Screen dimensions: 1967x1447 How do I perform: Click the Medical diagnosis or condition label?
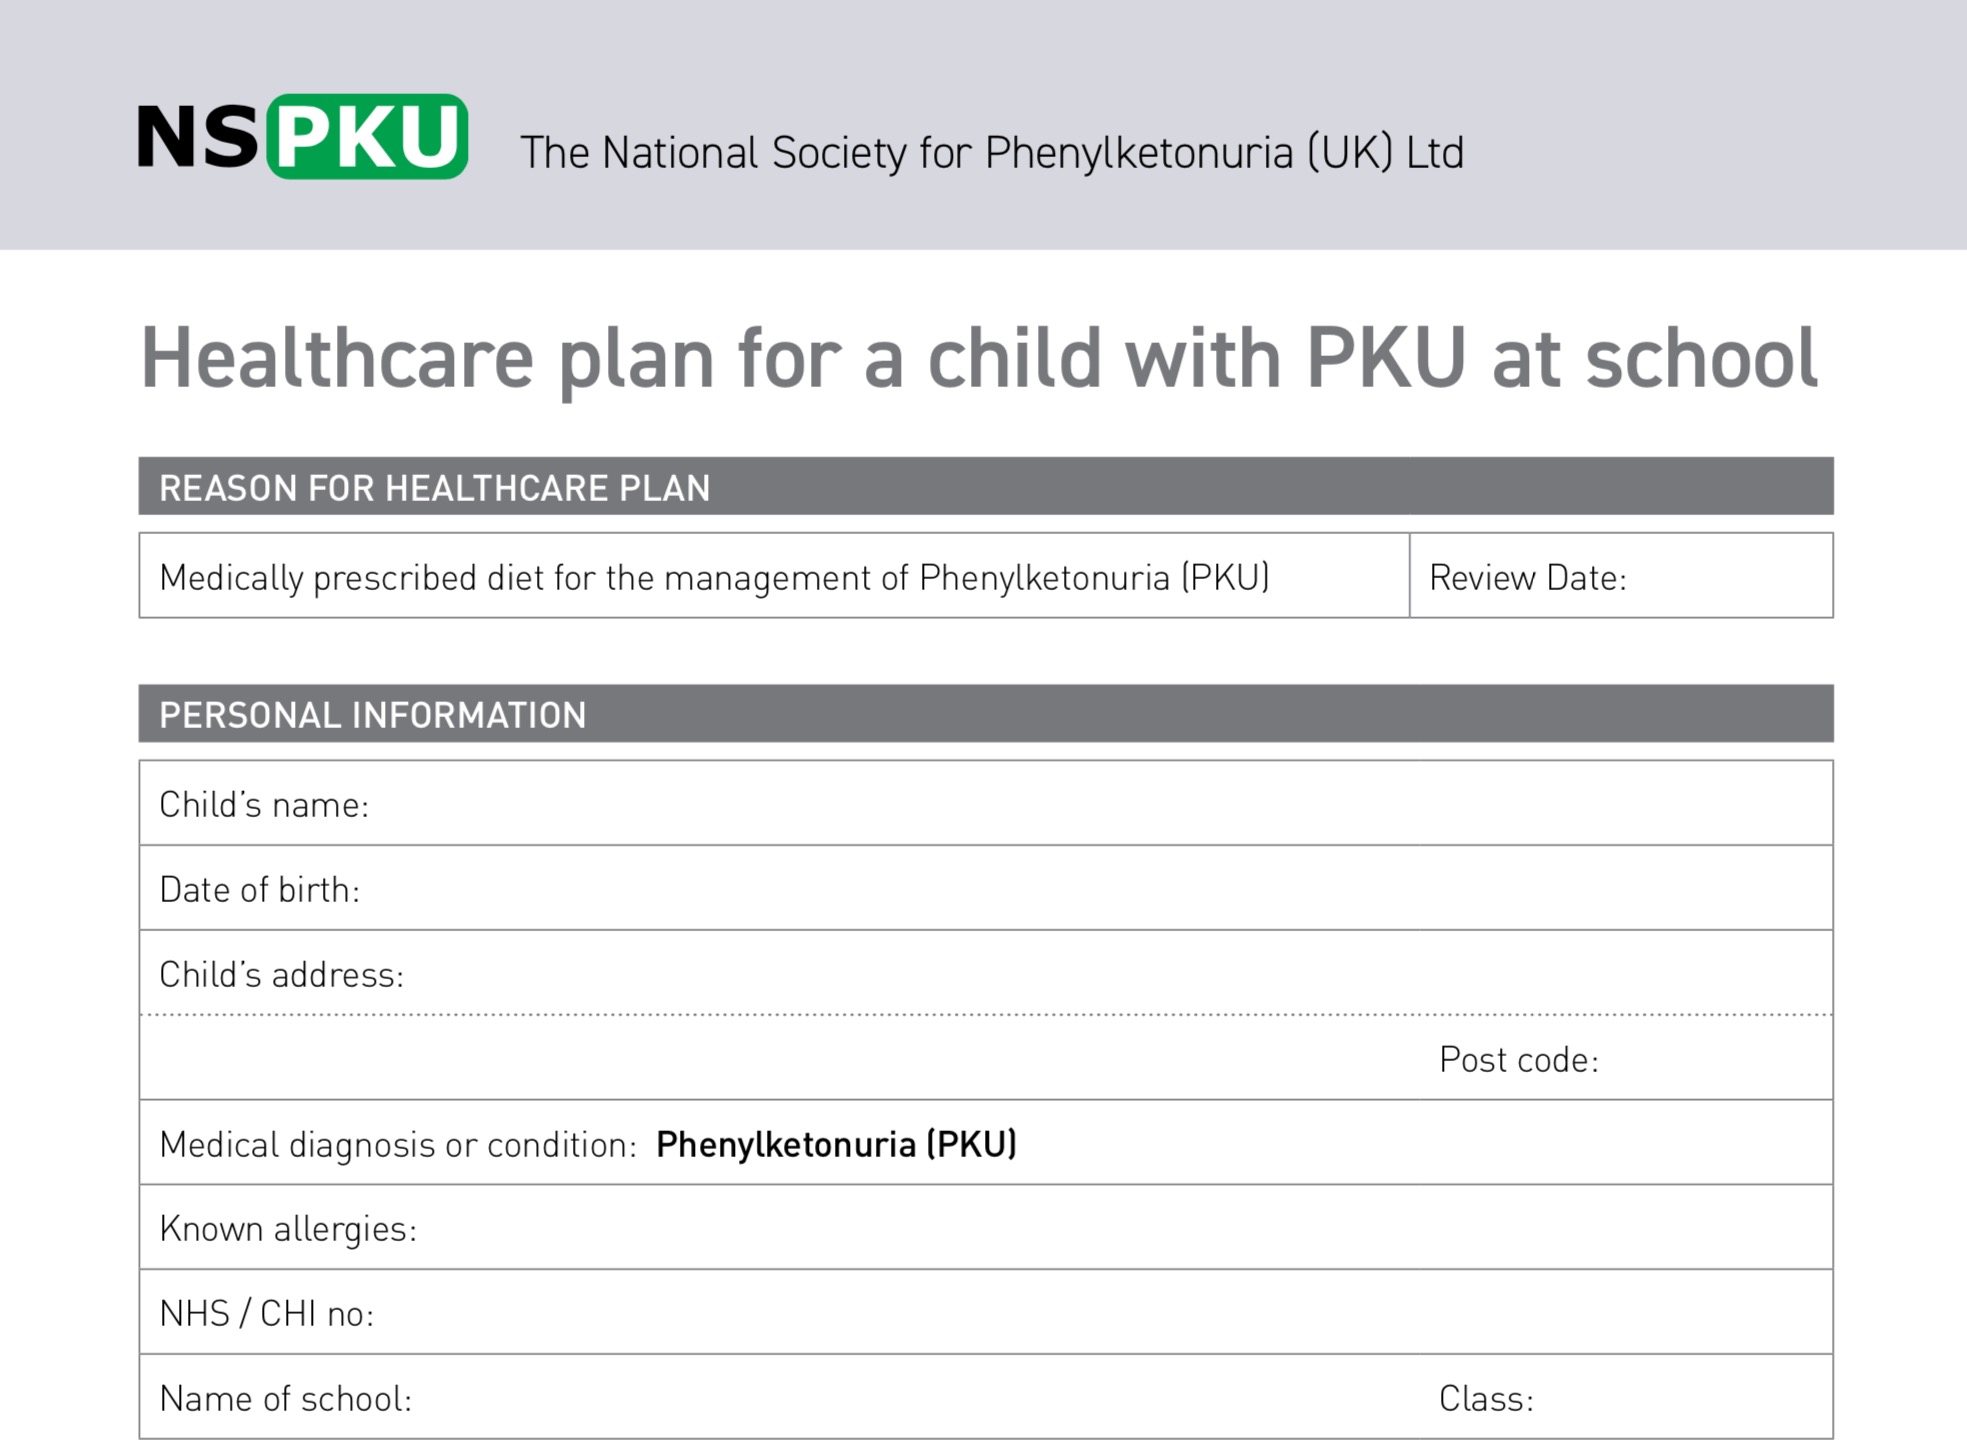pyautogui.click(x=398, y=1144)
